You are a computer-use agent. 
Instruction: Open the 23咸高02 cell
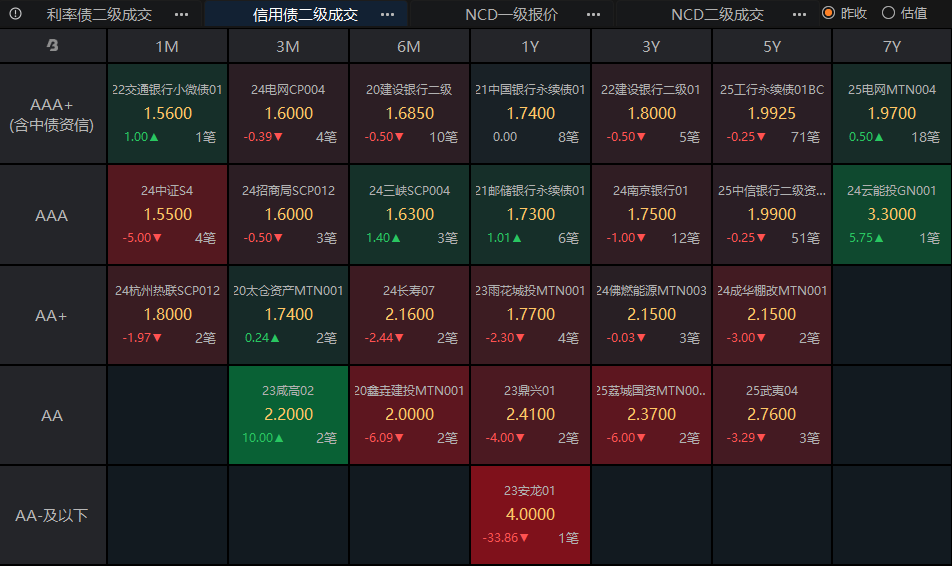(288, 415)
